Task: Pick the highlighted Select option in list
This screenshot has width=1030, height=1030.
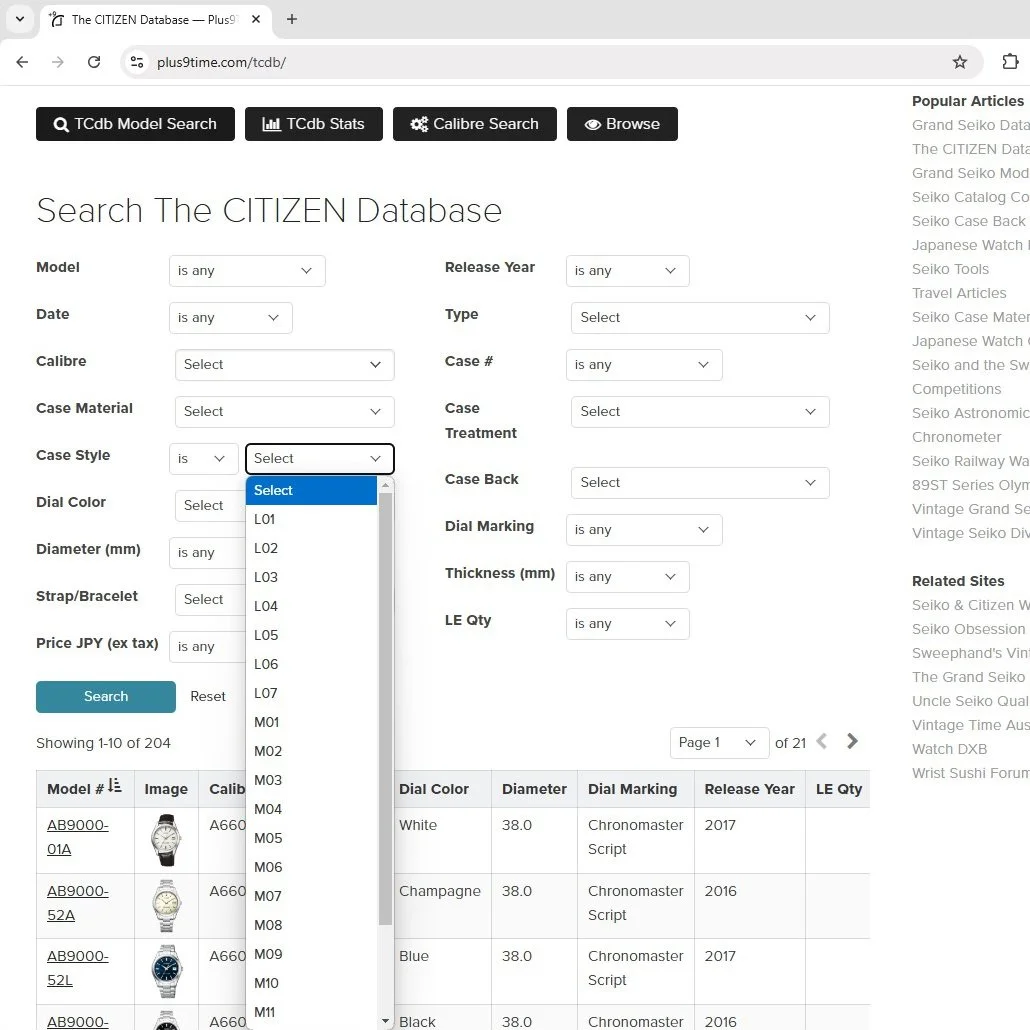Action: click(311, 490)
